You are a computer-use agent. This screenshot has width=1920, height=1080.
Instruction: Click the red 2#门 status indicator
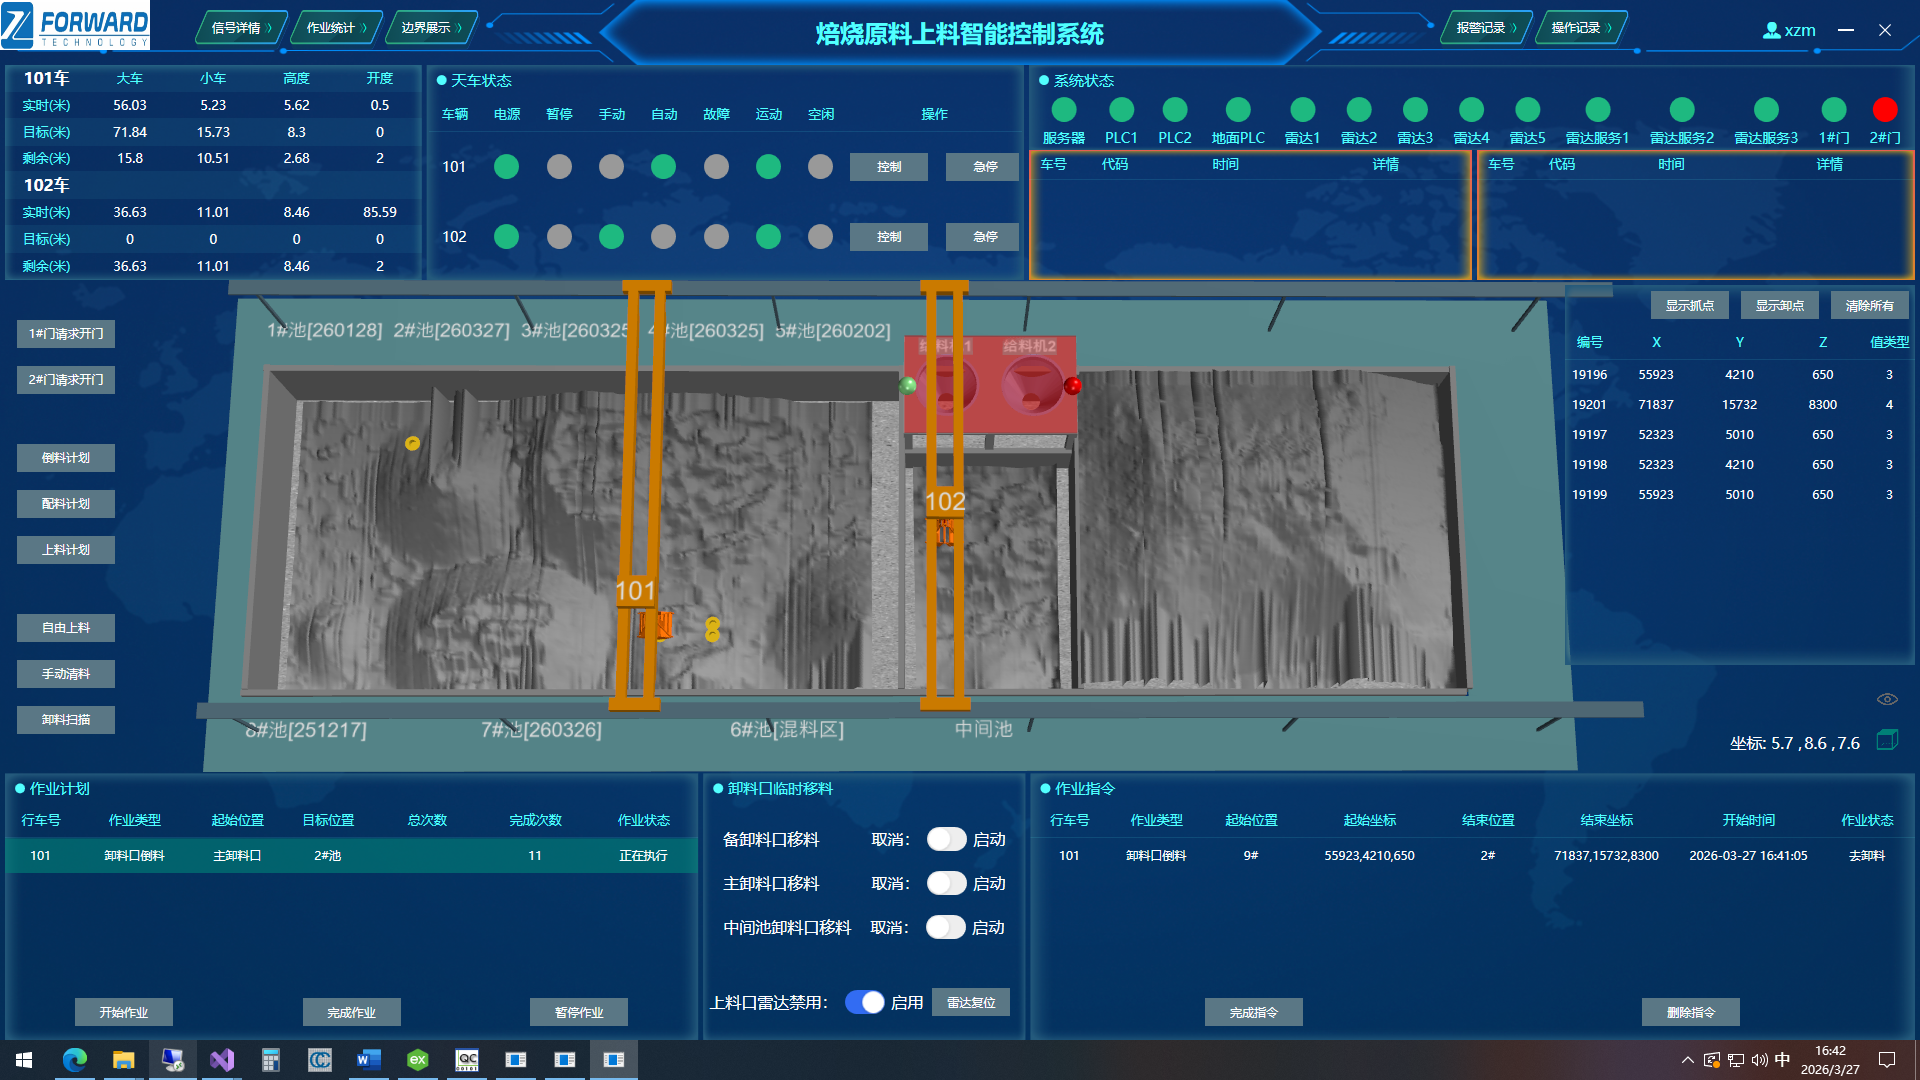[1884, 109]
